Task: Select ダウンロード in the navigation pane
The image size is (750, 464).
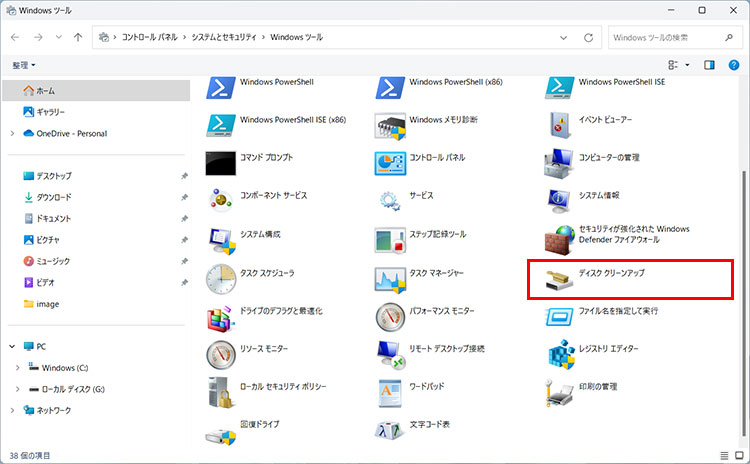Action: tap(53, 197)
